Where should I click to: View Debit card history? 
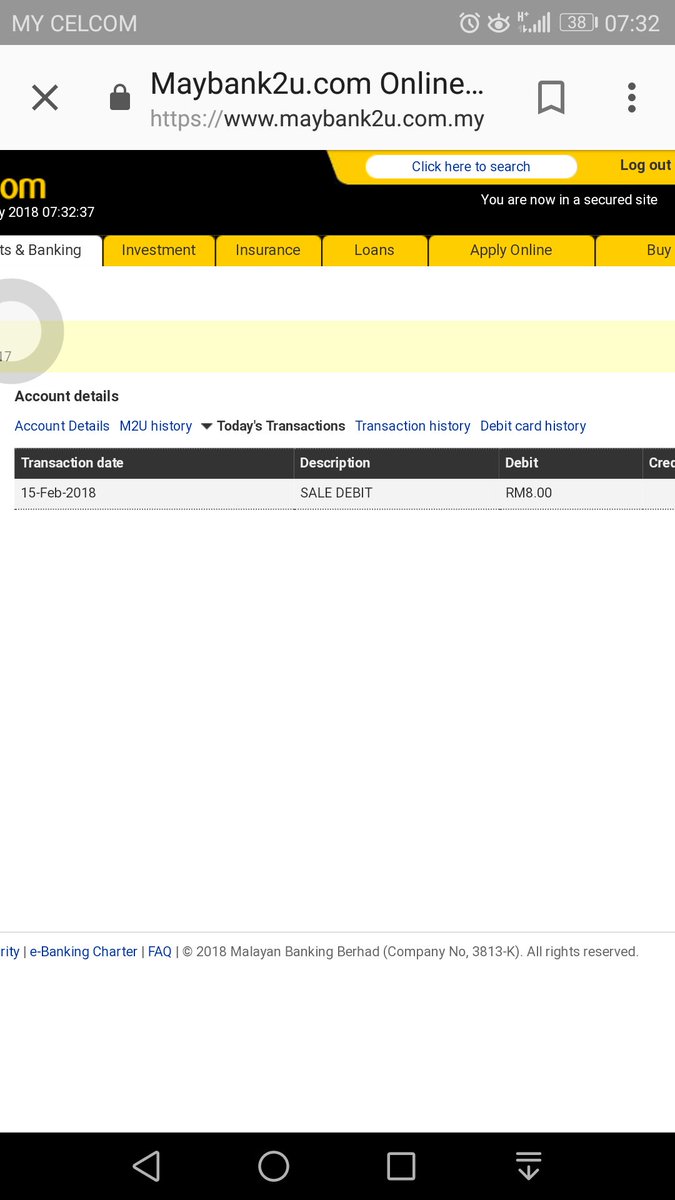click(533, 426)
